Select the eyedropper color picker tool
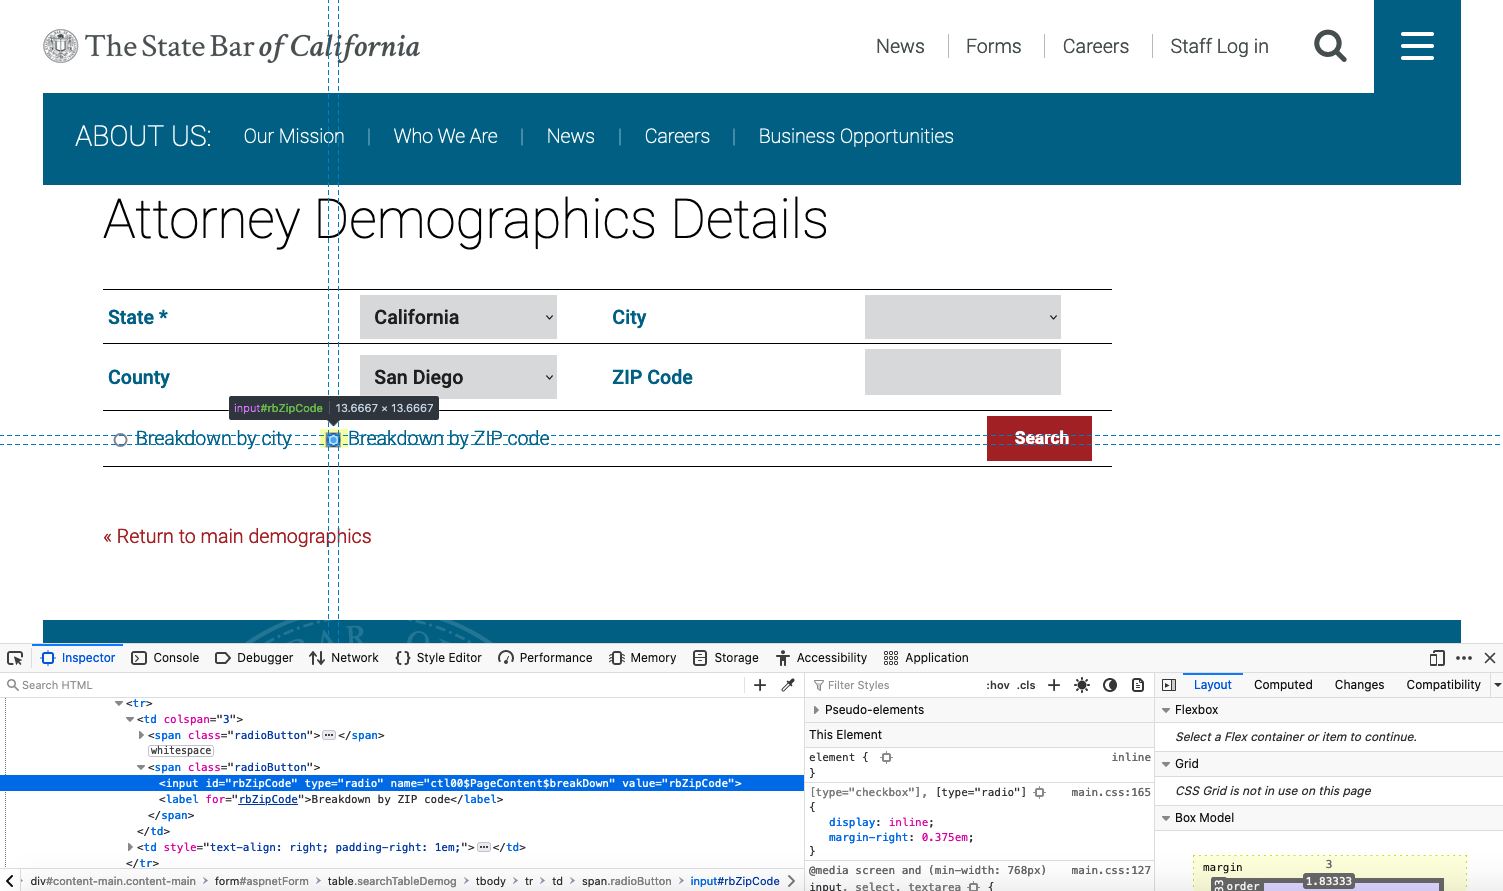This screenshot has height=891, width=1503. click(788, 685)
